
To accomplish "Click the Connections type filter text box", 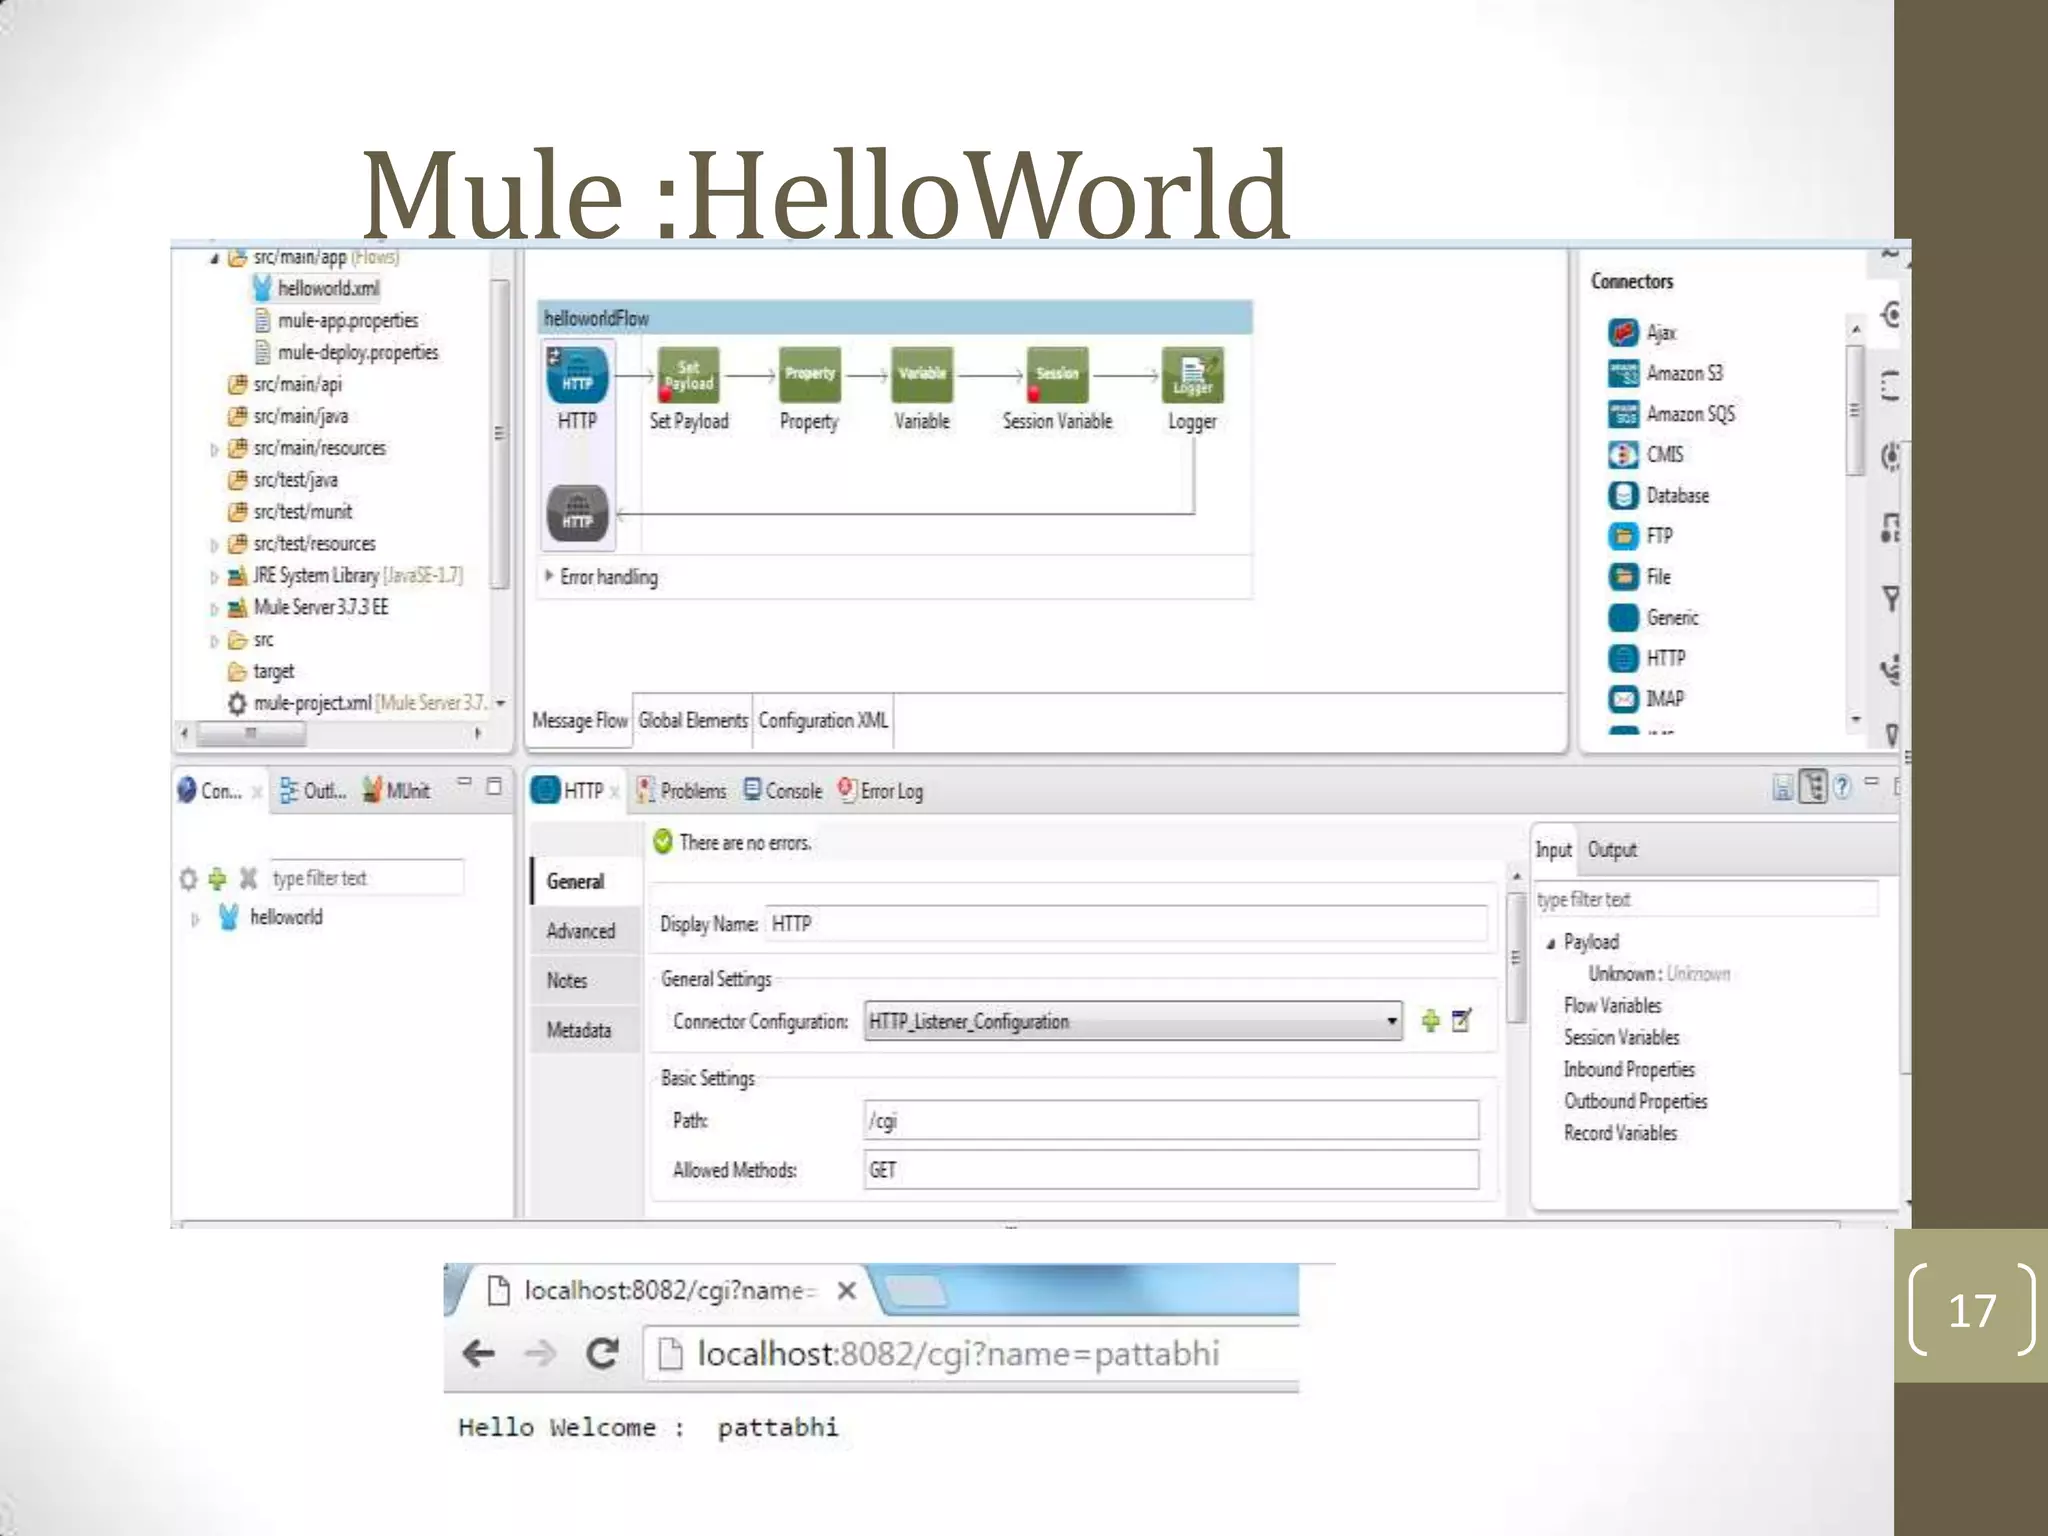I will (366, 878).
